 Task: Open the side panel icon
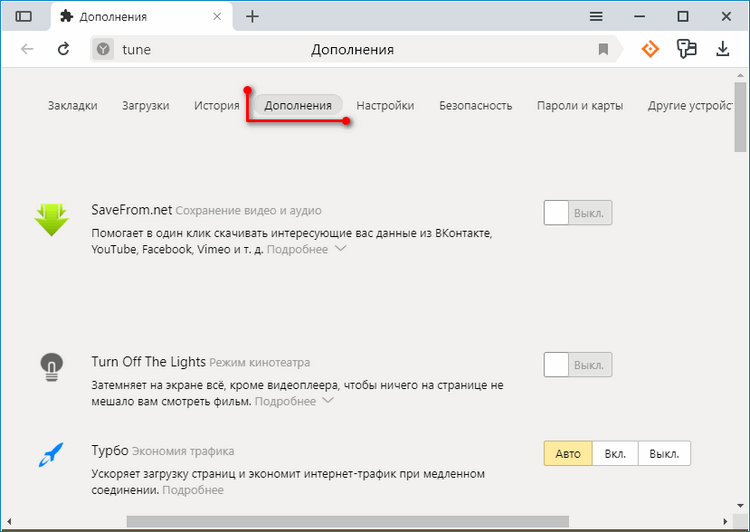click(x=23, y=17)
